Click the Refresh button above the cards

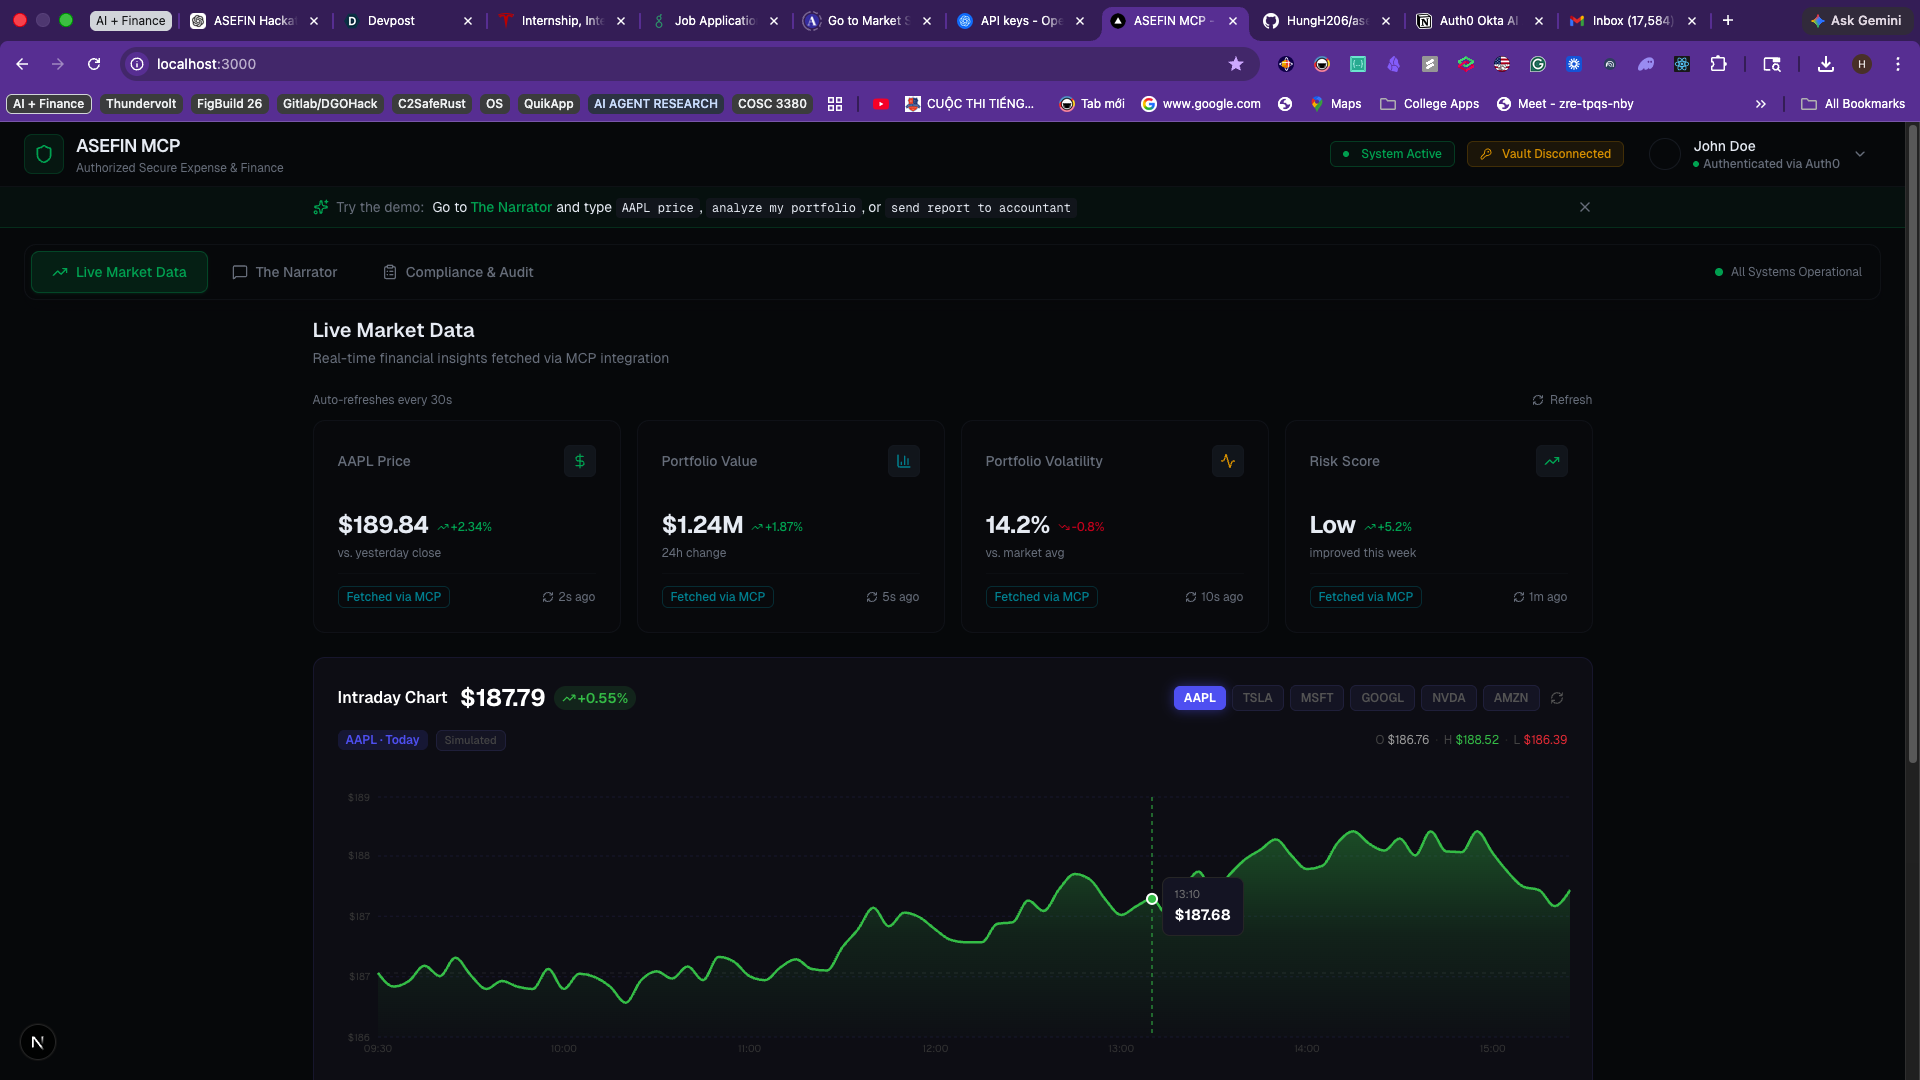1562,400
